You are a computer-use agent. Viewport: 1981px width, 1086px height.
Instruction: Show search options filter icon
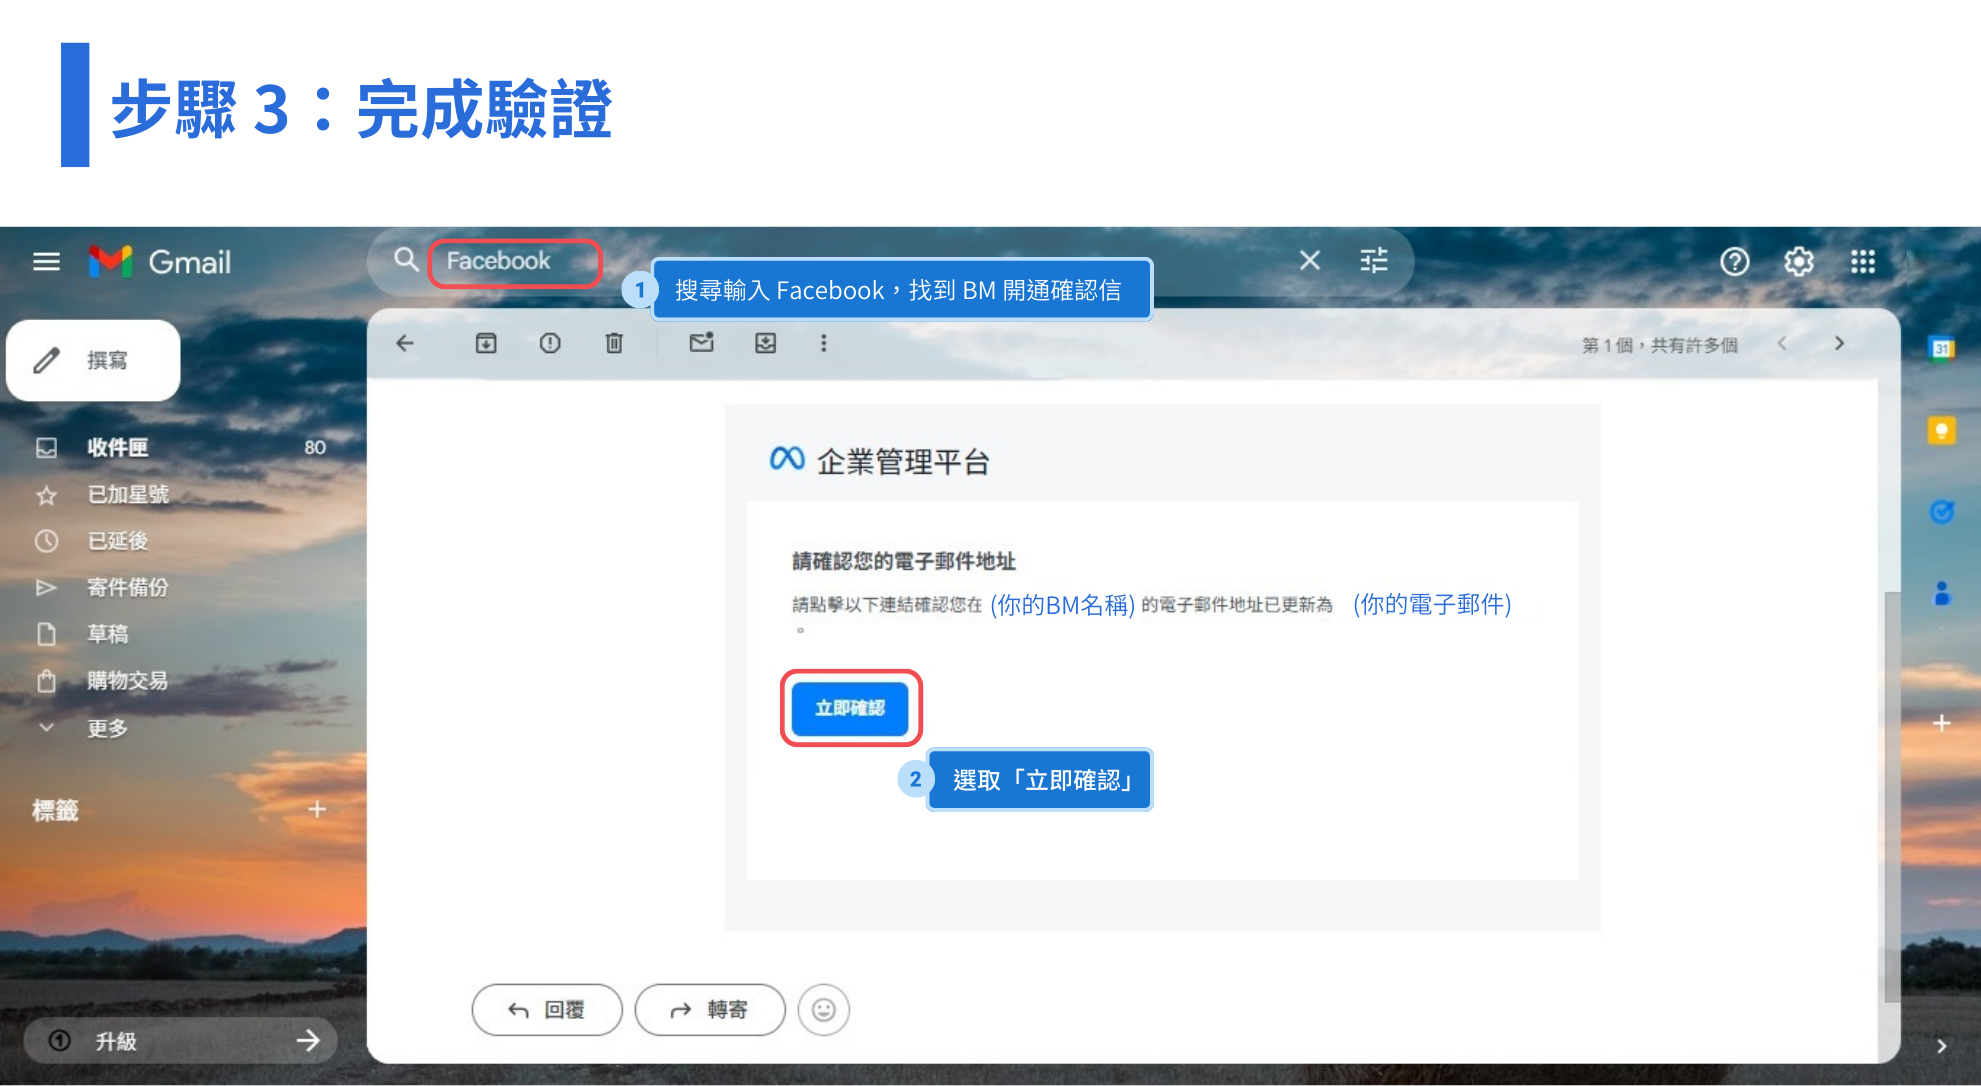coord(1373,261)
